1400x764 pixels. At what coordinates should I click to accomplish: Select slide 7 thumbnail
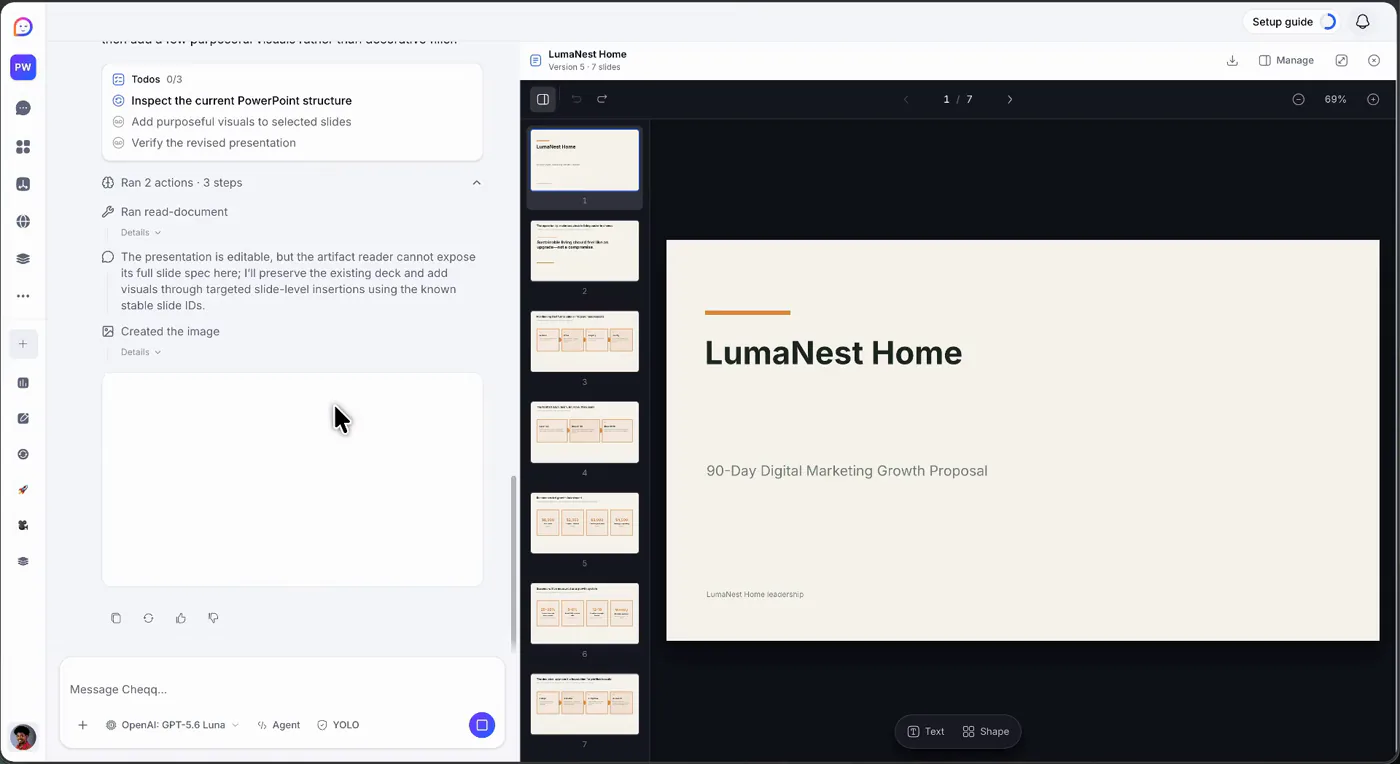[585, 704]
